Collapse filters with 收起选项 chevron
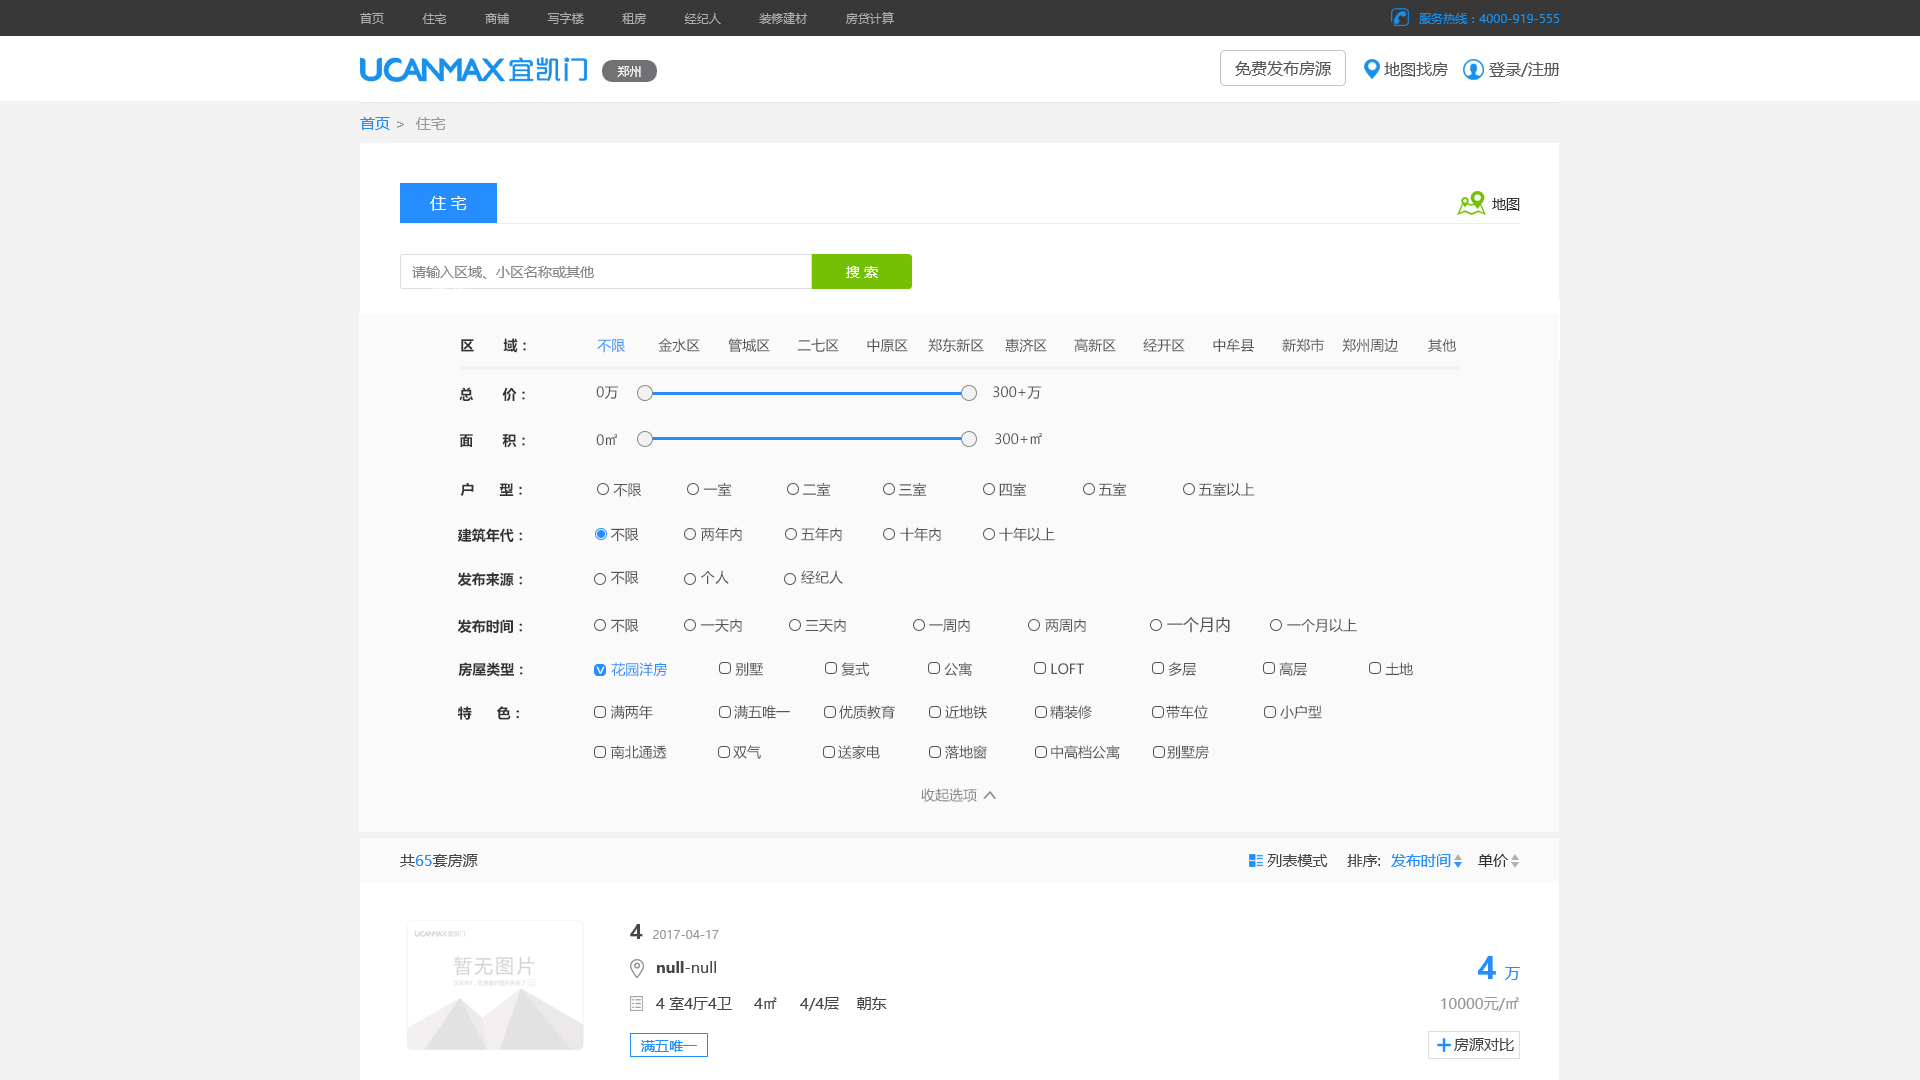Image resolution: width=1920 pixels, height=1080 pixels. (x=990, y=796)
